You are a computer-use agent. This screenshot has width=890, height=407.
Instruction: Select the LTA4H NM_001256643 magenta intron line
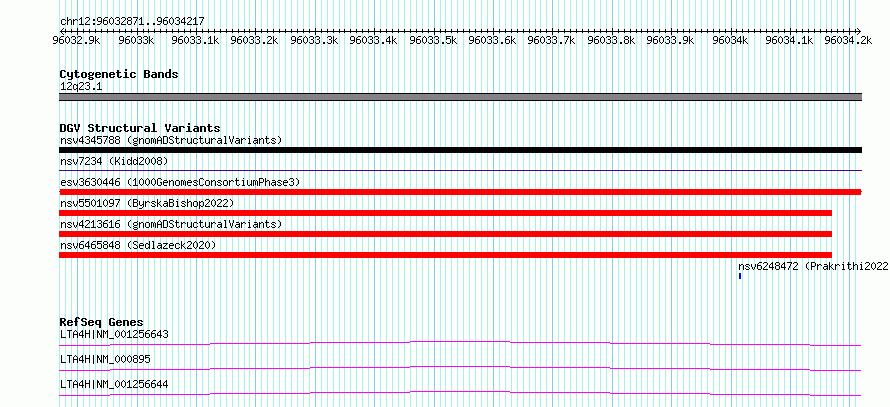click(460, 343)
